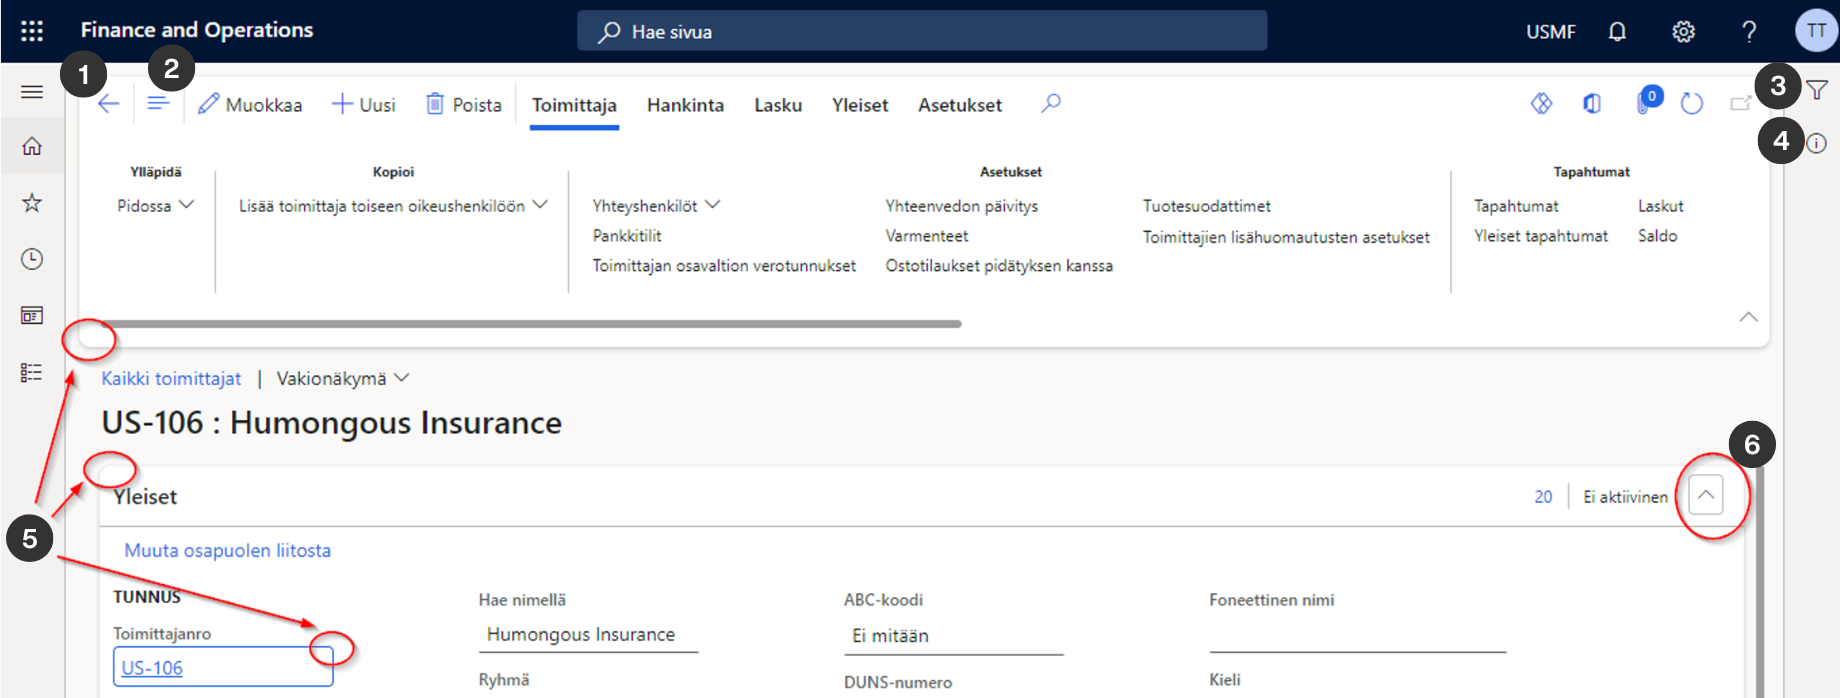The image size is (1840, 698).
Task: Switch to the Asetukset tab
Action: (960, 105)
